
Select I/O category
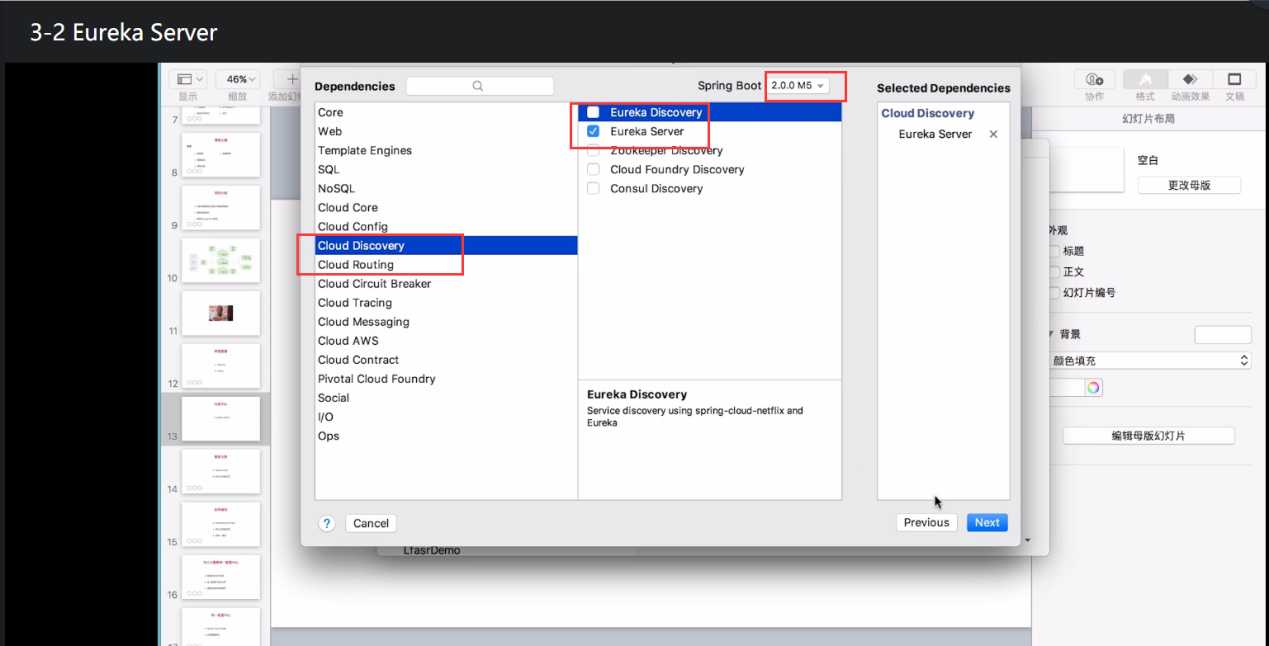click(x=446, y=416)
